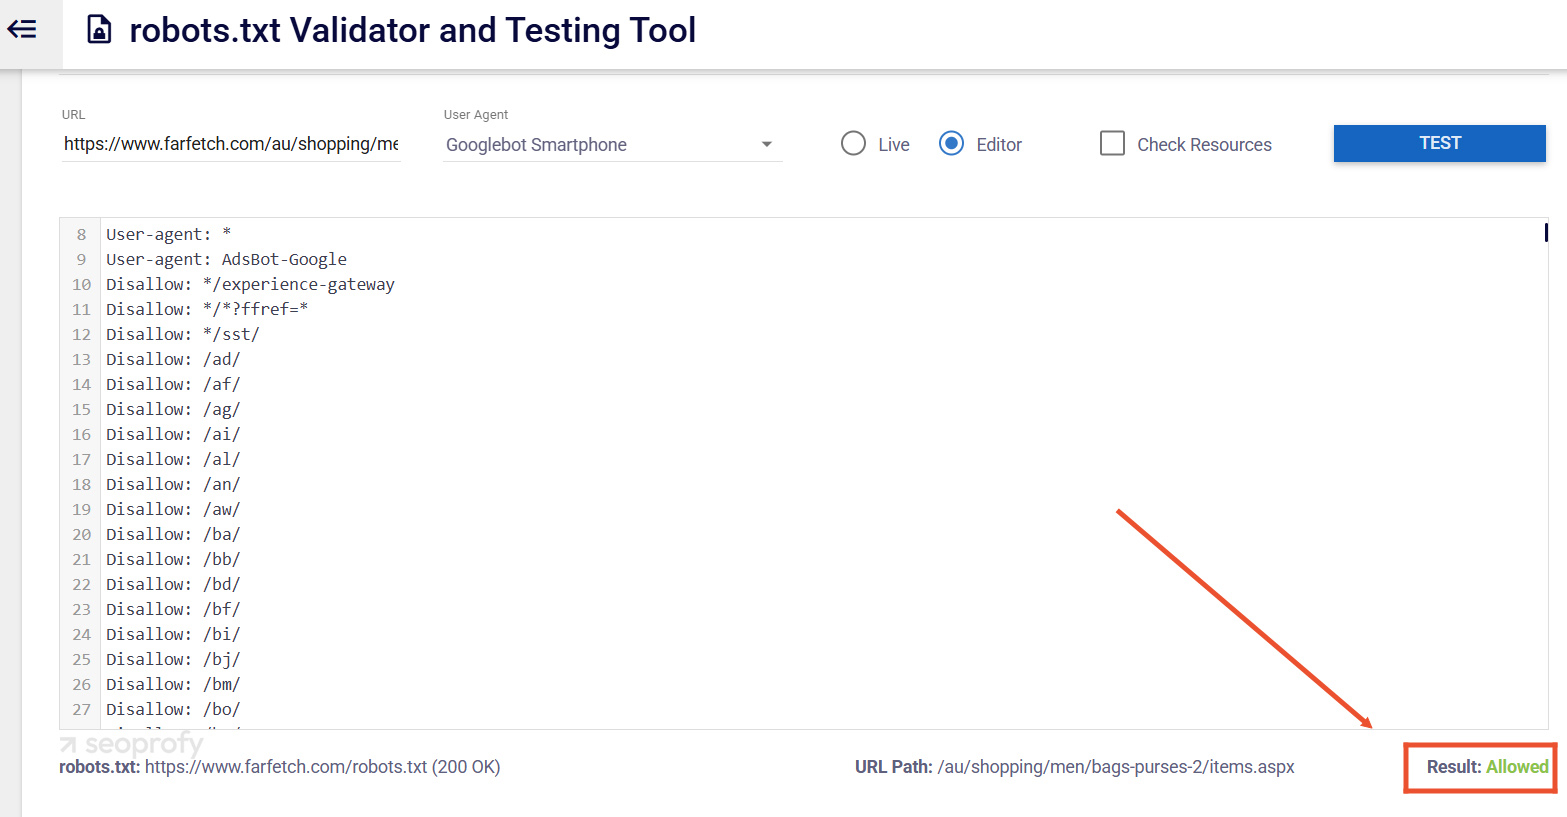Click the 'Disallow: /aw/' line

[x=173, y=509]
